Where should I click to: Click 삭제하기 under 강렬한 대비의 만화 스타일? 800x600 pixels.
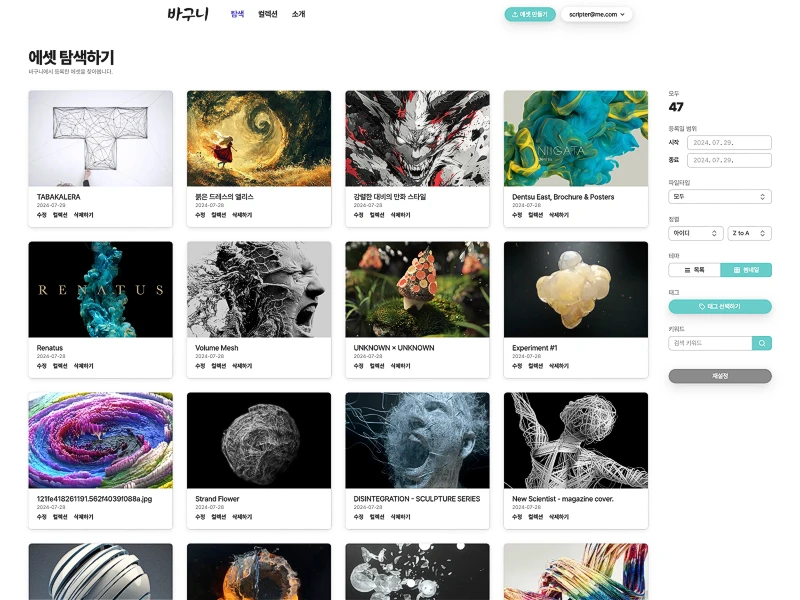click(401, 215)
